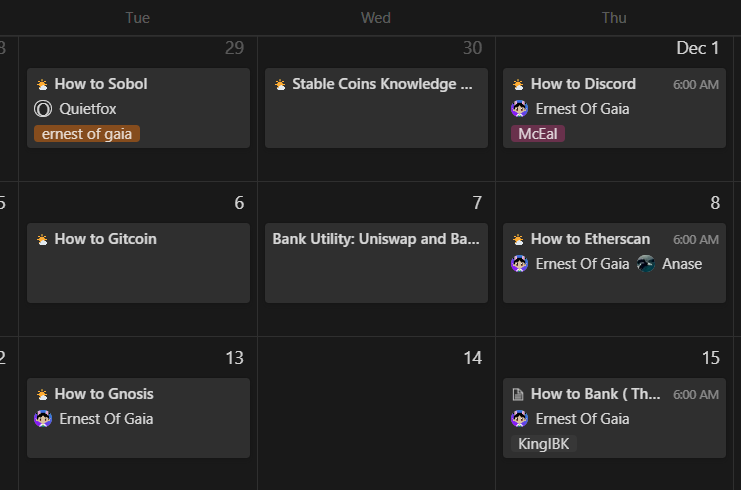Click the sun icon beside How to Sobol

tap(42, 85)
